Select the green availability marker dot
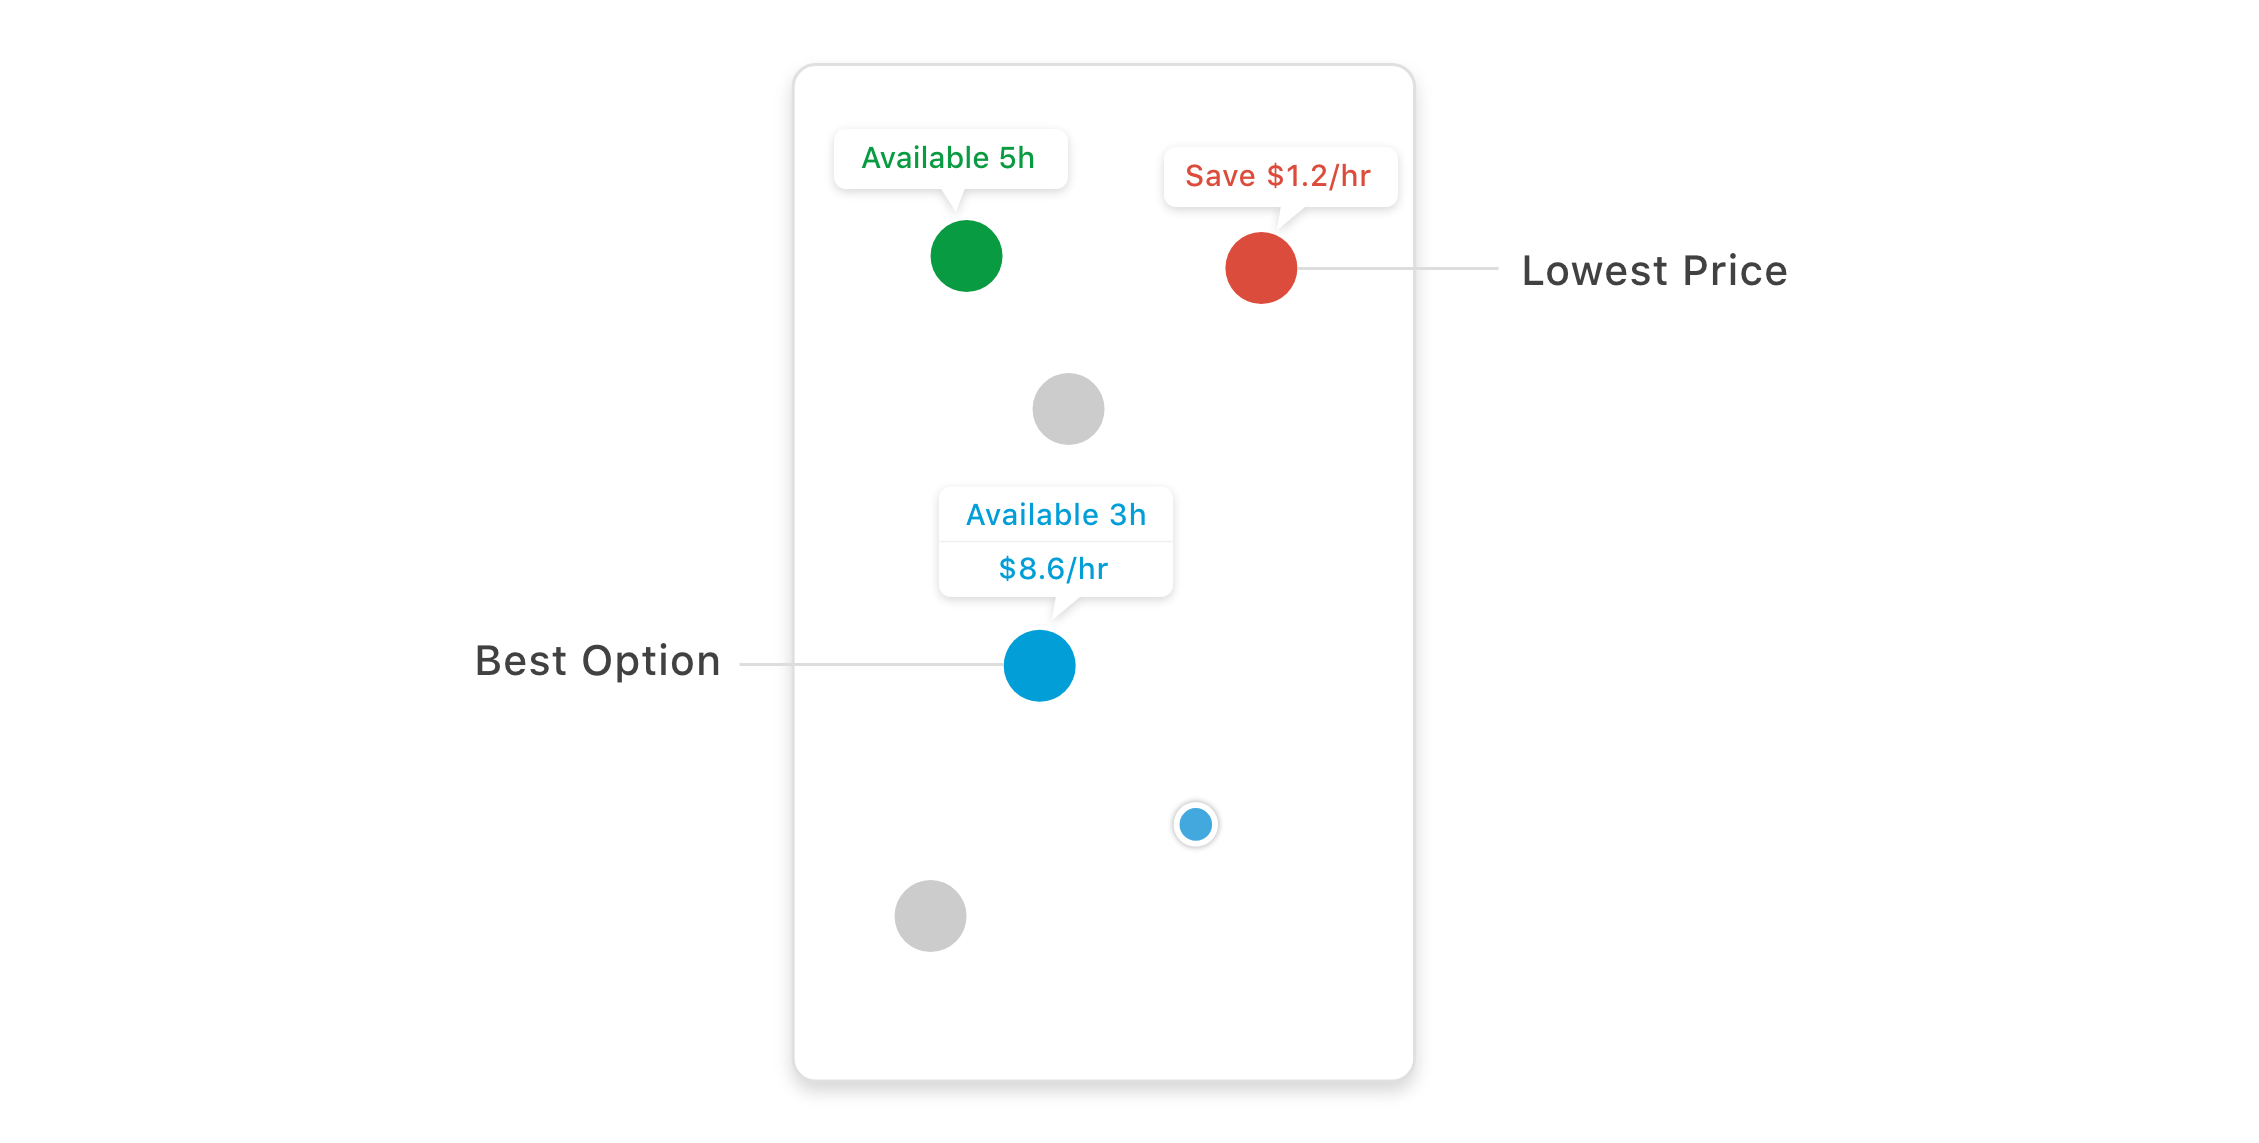The width and height of the screenshot is (2259, 1143). coord(966,256)
